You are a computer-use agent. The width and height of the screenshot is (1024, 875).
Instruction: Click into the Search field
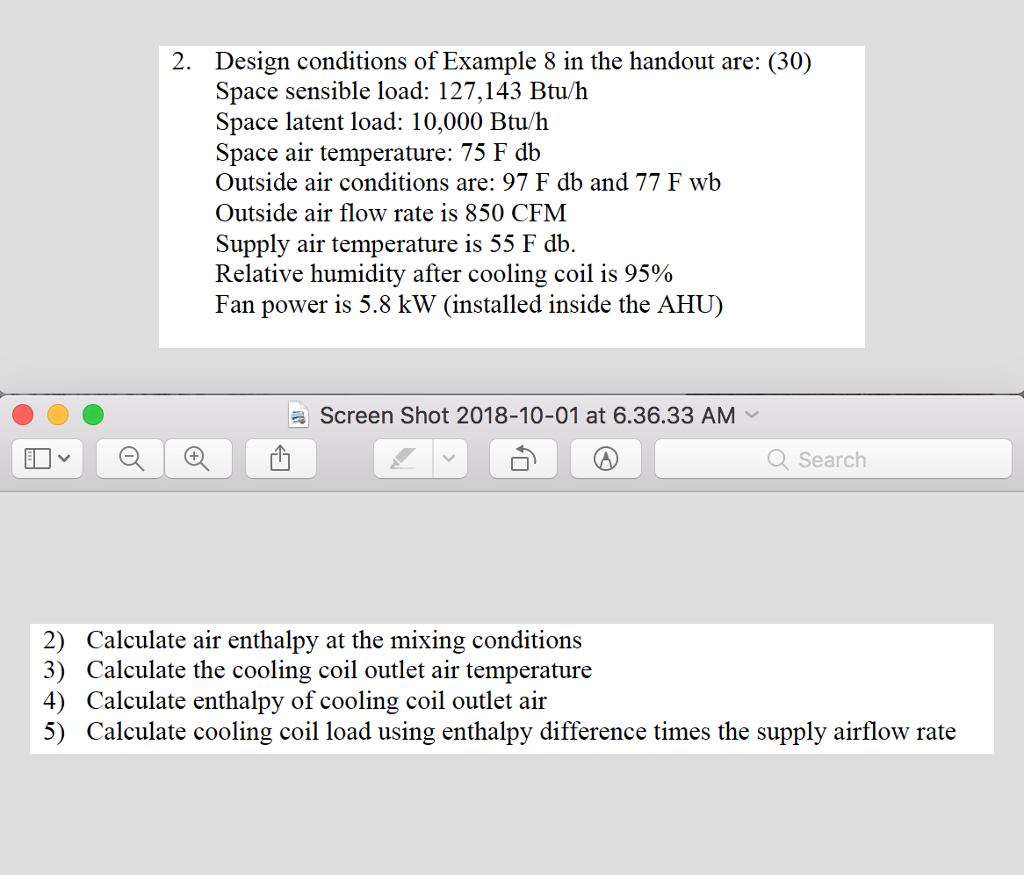[x=833, y=459]
